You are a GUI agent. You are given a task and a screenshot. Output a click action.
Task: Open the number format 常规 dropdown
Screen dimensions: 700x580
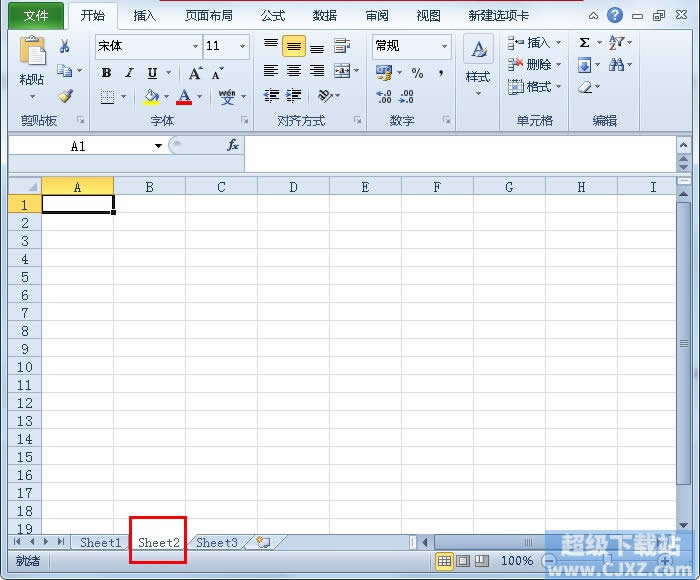444,46
